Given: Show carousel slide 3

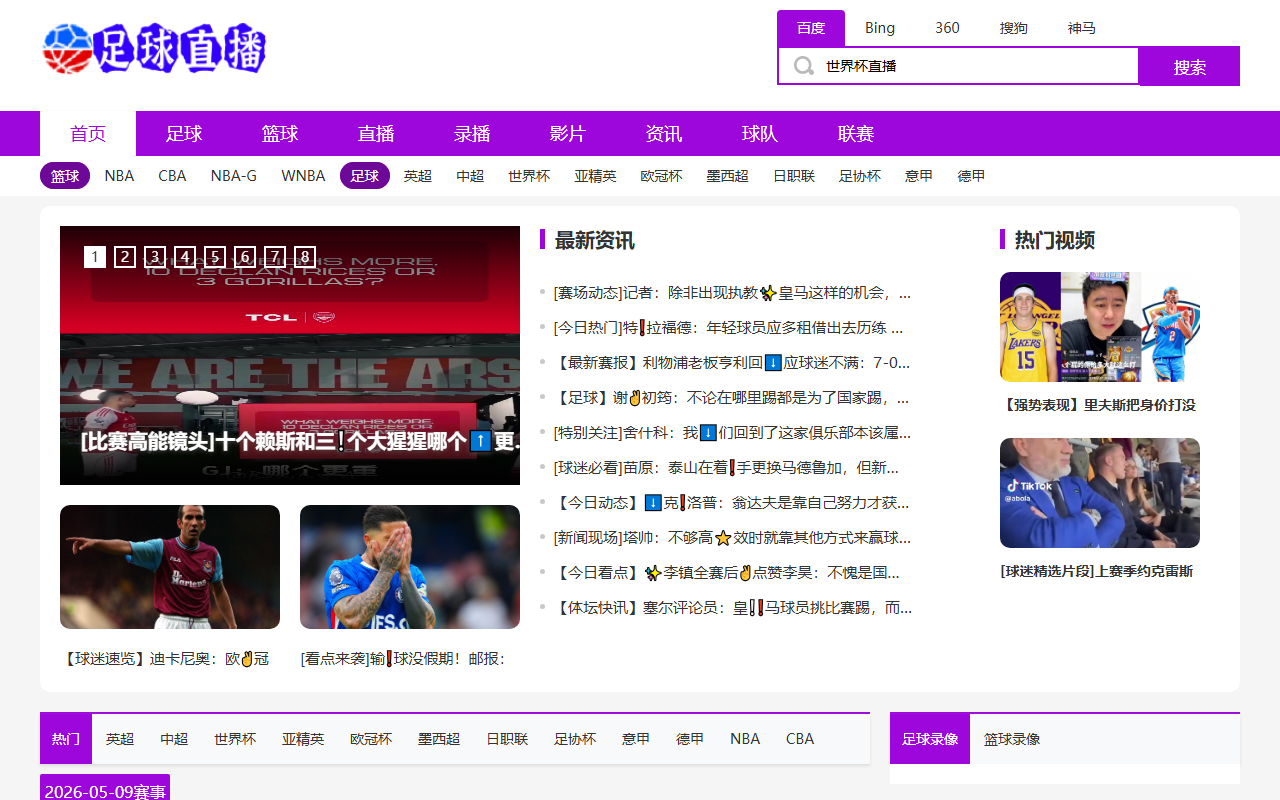Looking at the screenshot, I should point(154,257).
